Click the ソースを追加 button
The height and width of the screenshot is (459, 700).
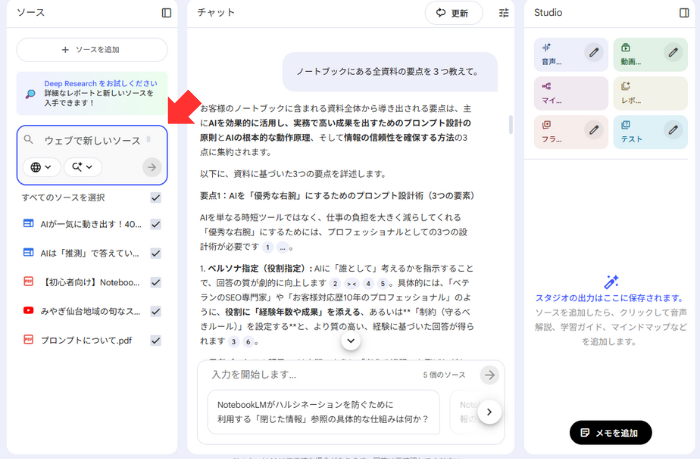[x=92, y=50]
